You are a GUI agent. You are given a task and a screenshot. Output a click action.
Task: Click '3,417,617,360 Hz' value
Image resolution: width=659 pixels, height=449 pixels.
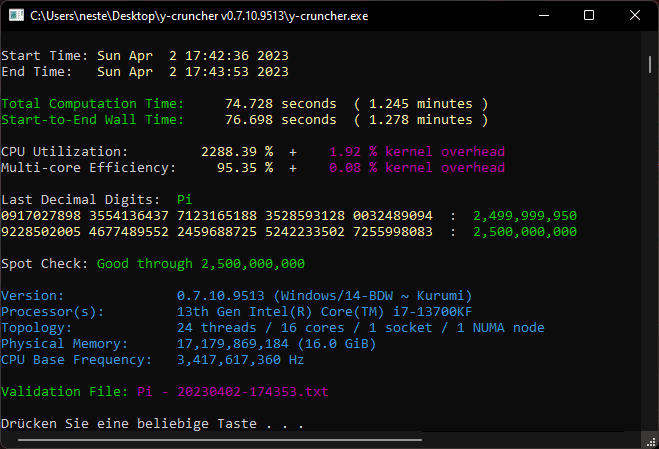(x=240, y=360)
